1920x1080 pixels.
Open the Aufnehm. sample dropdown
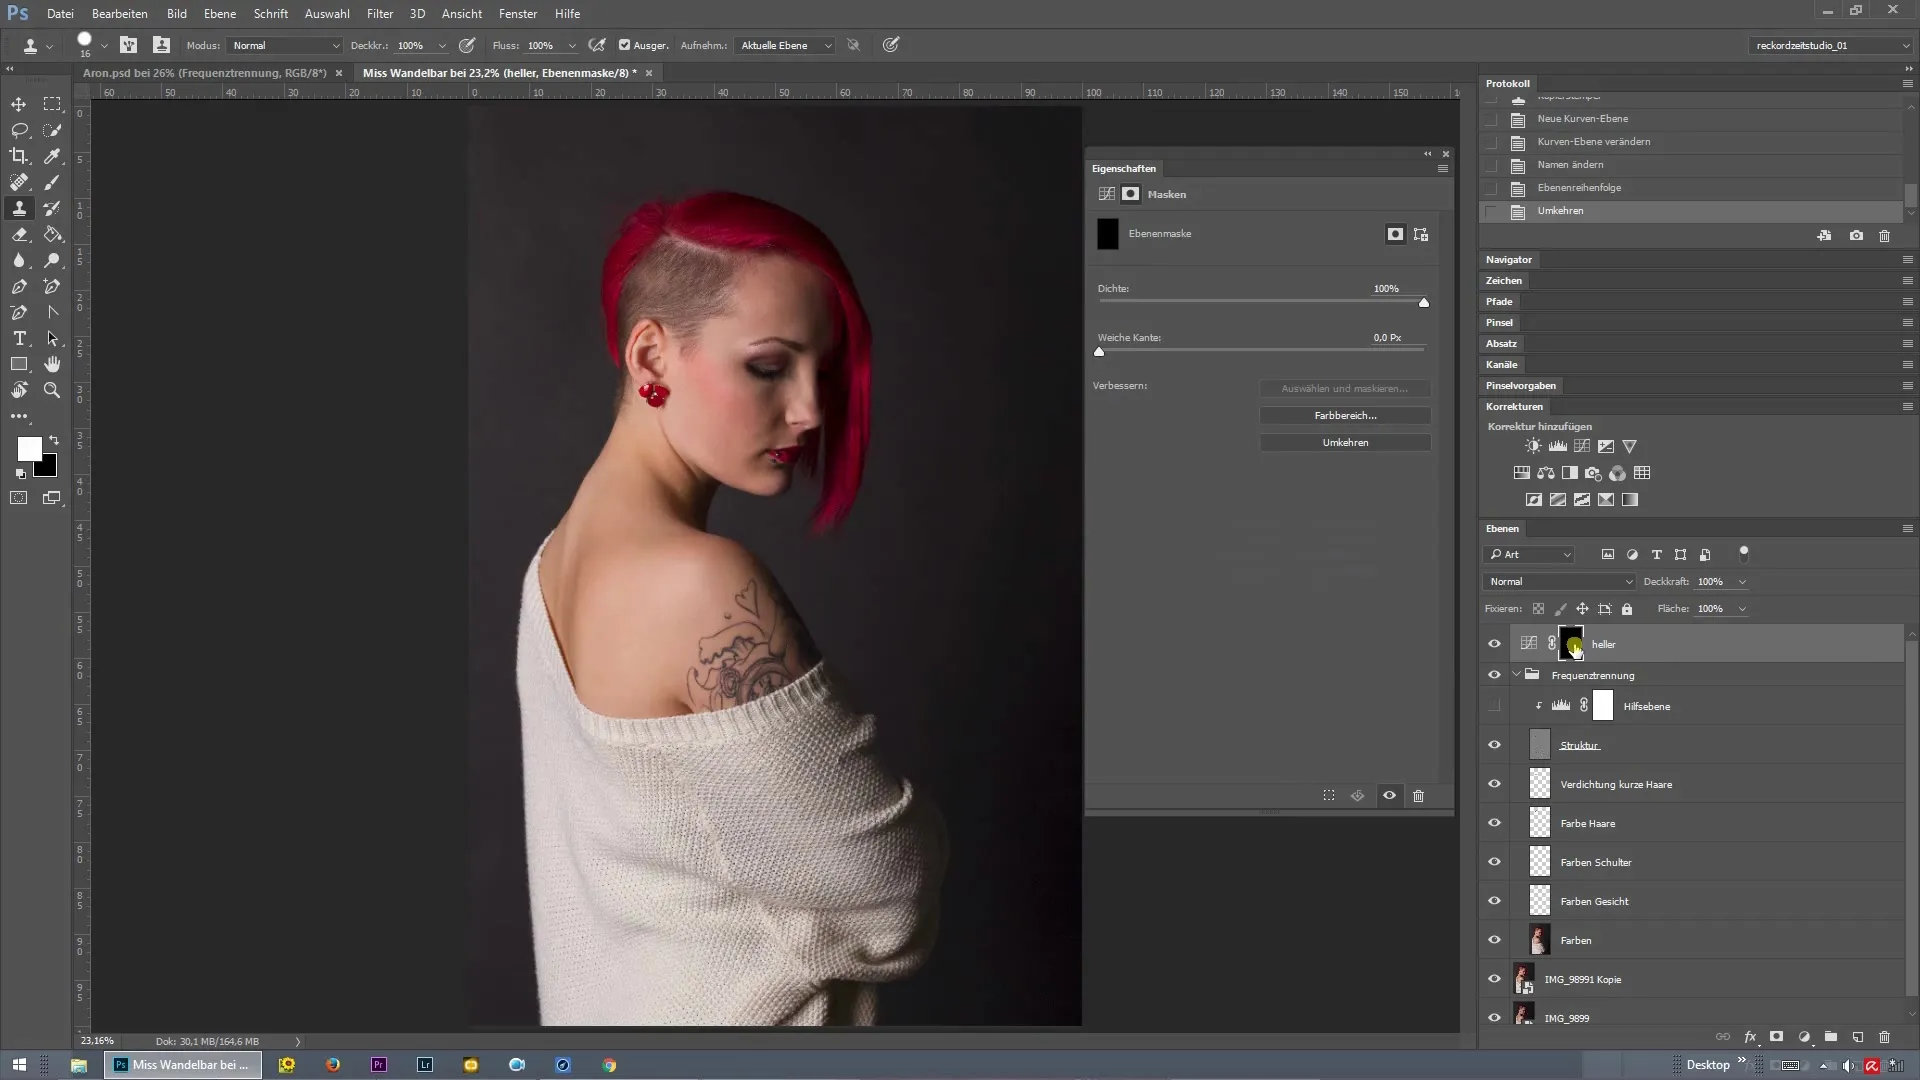coord(785,45)
